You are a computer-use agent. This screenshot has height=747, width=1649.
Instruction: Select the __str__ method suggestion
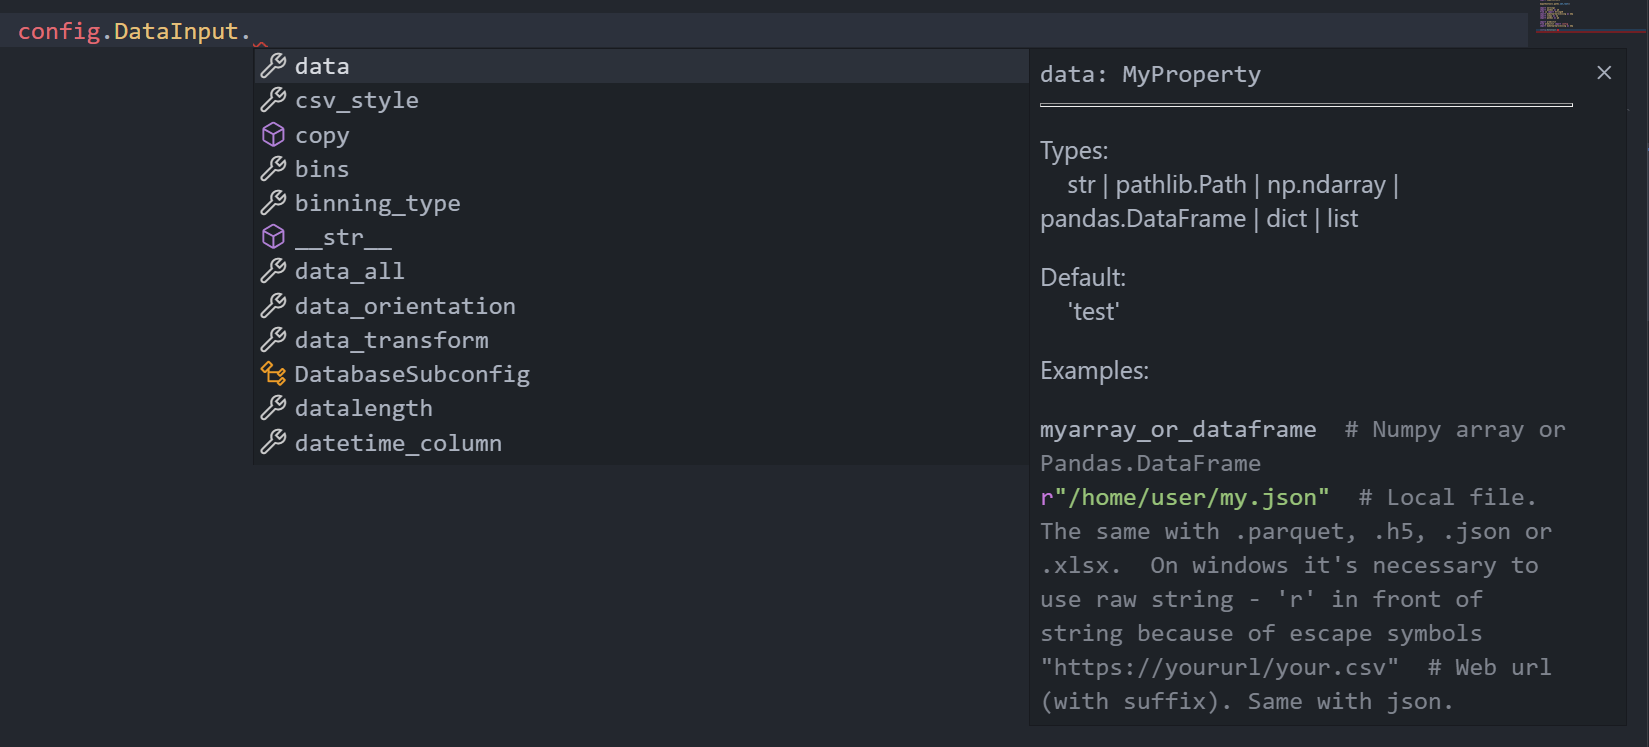coord(641,237)
